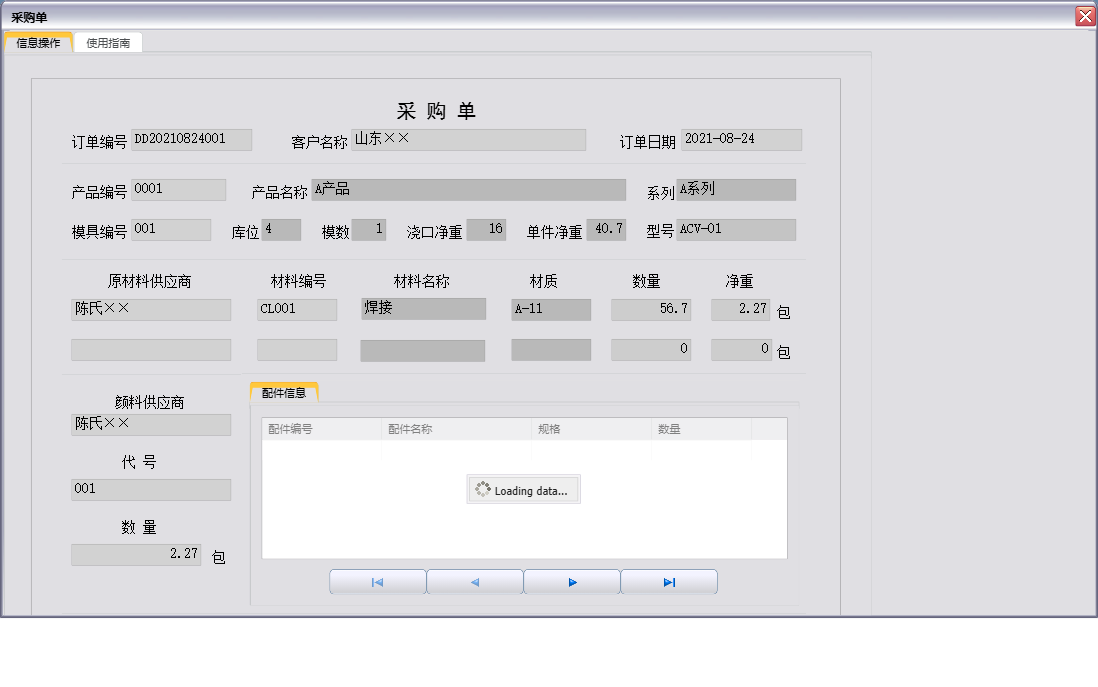Jump to the last record
This screenshot has height=687, width=1098.
pos(669,580)
